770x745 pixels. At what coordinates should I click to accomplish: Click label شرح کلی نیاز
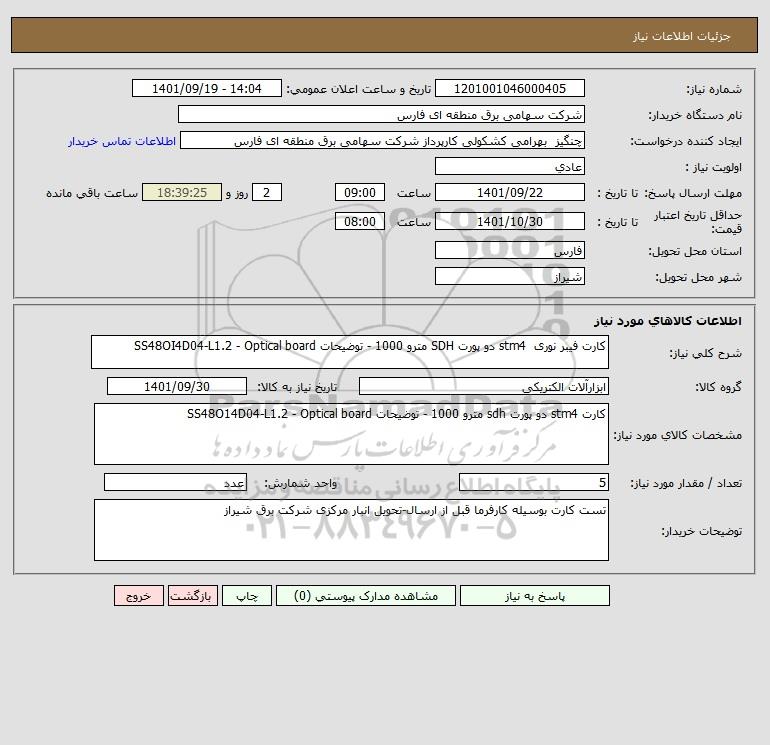pos(706,353)
